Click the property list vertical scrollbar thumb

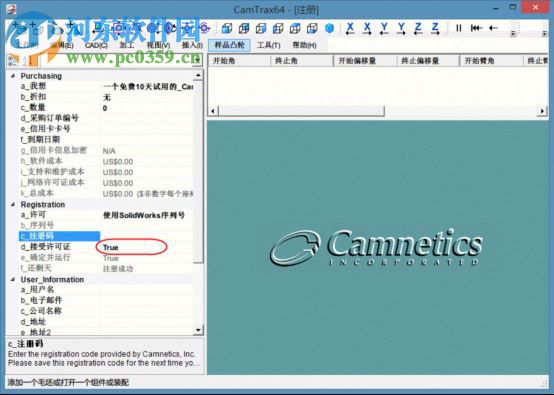click(x=198, y=171)
